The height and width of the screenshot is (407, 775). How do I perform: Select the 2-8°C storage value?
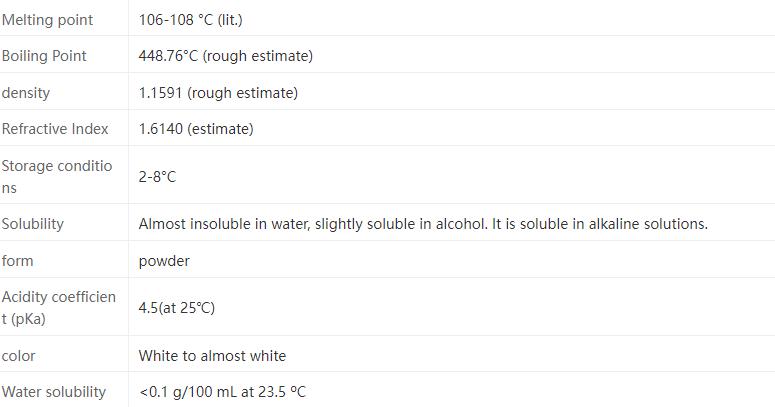tap(157, 177)
